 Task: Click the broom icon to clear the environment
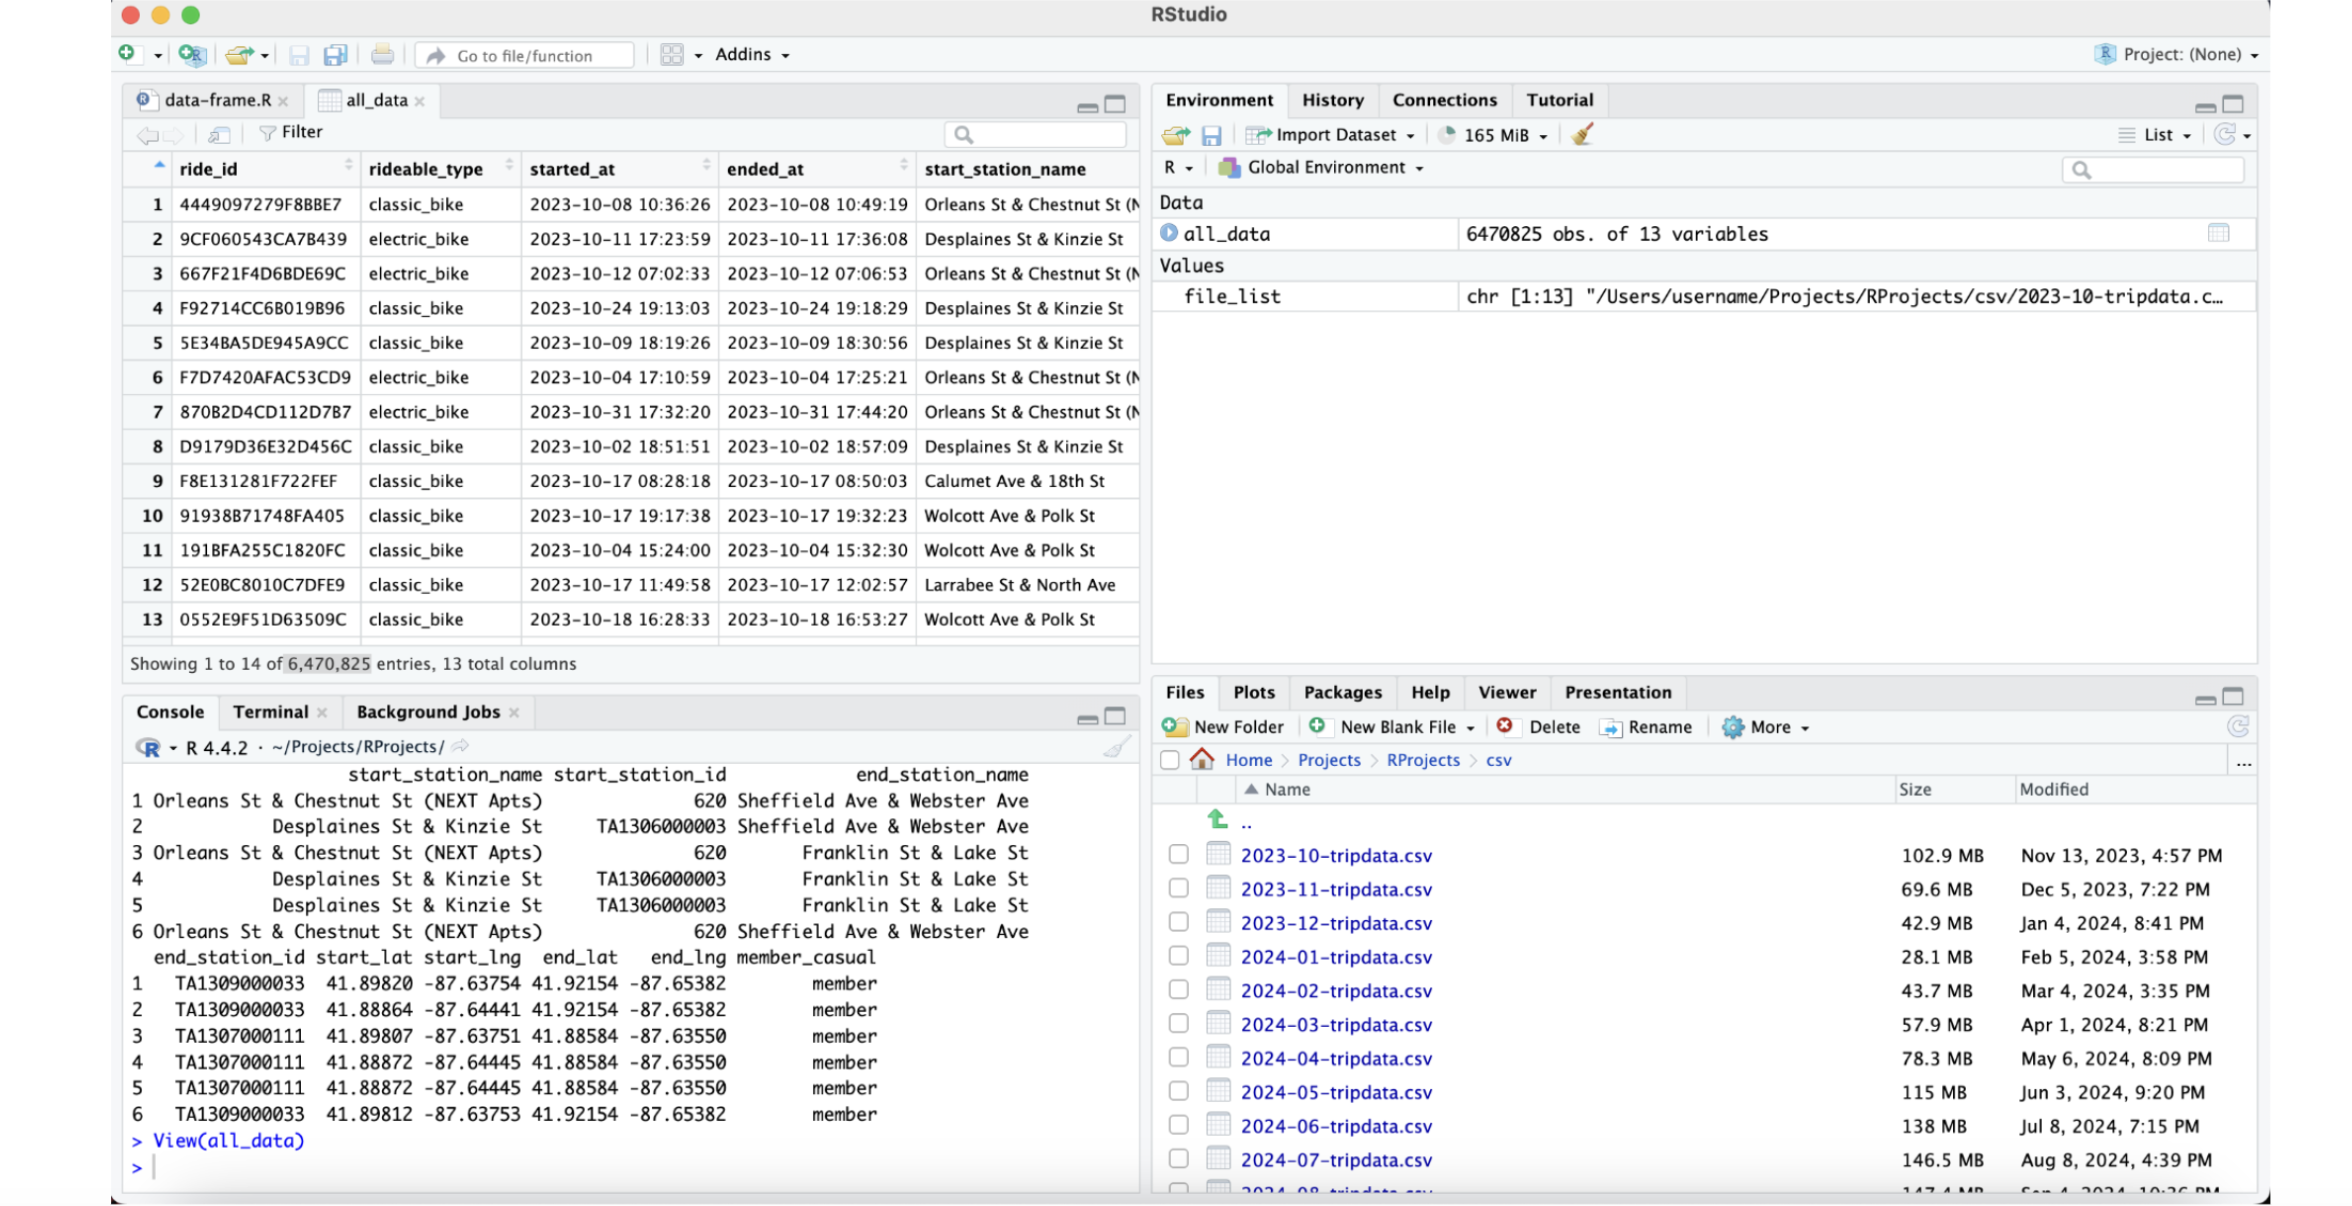pyautogui.click(x=1582, y=135)
